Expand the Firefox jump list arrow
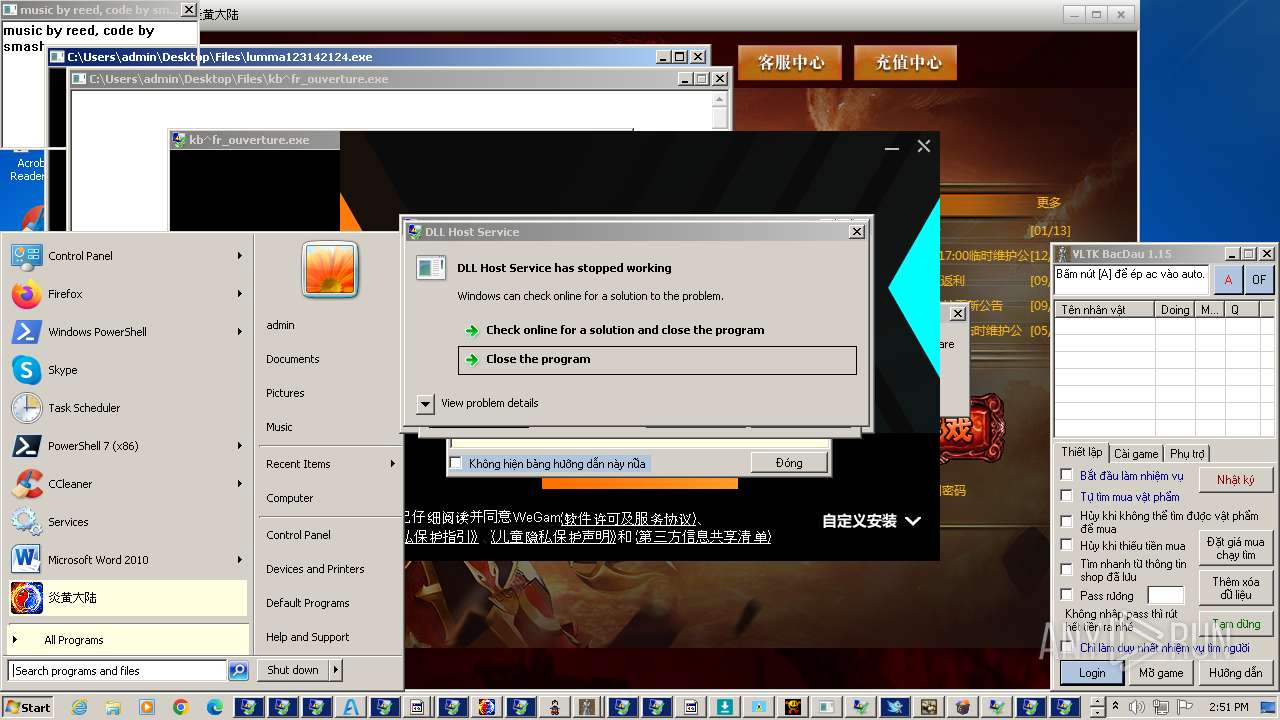 (240, 294)
